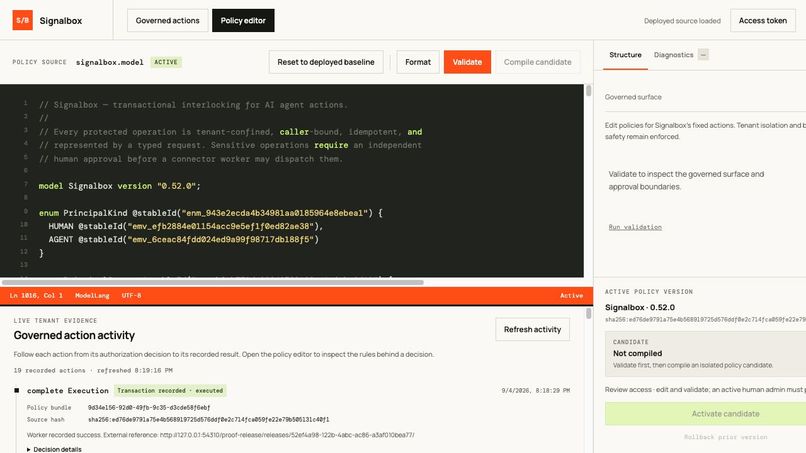Image resolution: width=806 pixels, height=453 pixels.
Task: Click the Governed surface heading
Action: [x=633, y=97]
